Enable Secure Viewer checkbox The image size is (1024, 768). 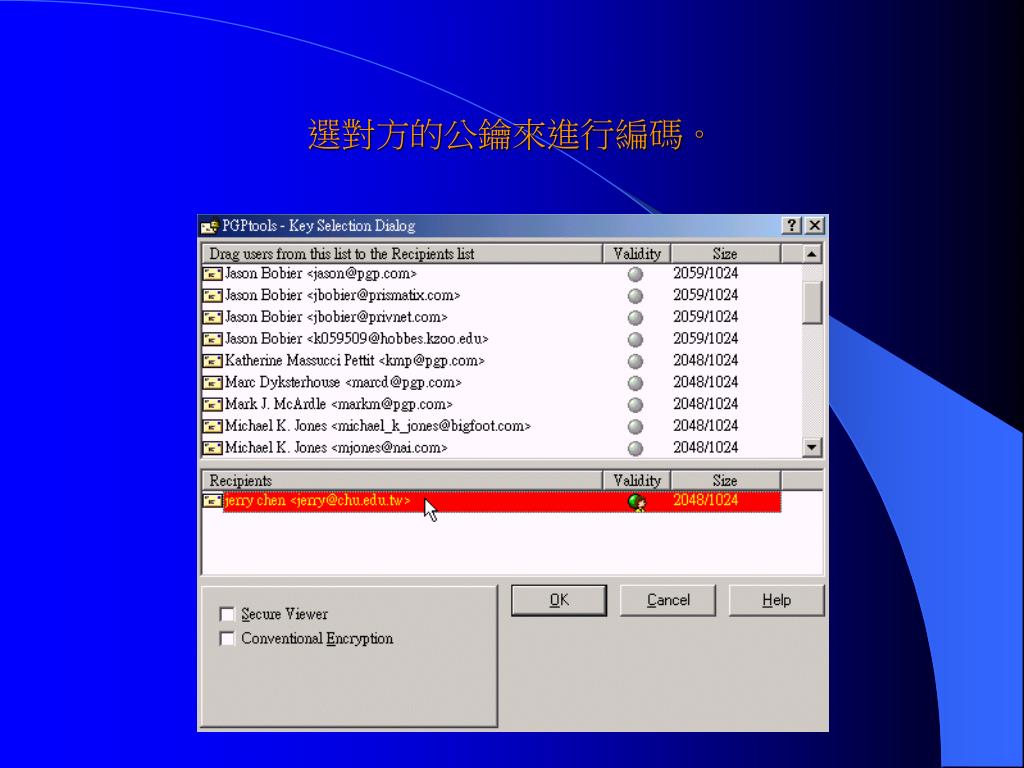point(227,614)
